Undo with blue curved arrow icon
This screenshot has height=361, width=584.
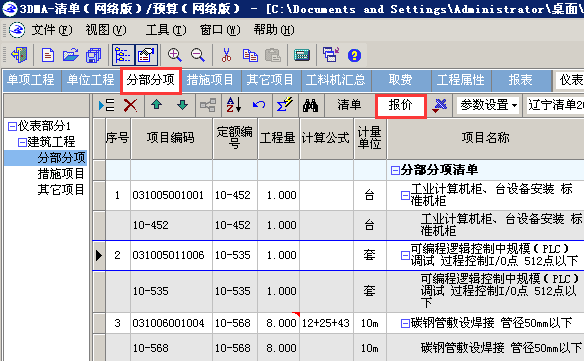coord(259,105)
